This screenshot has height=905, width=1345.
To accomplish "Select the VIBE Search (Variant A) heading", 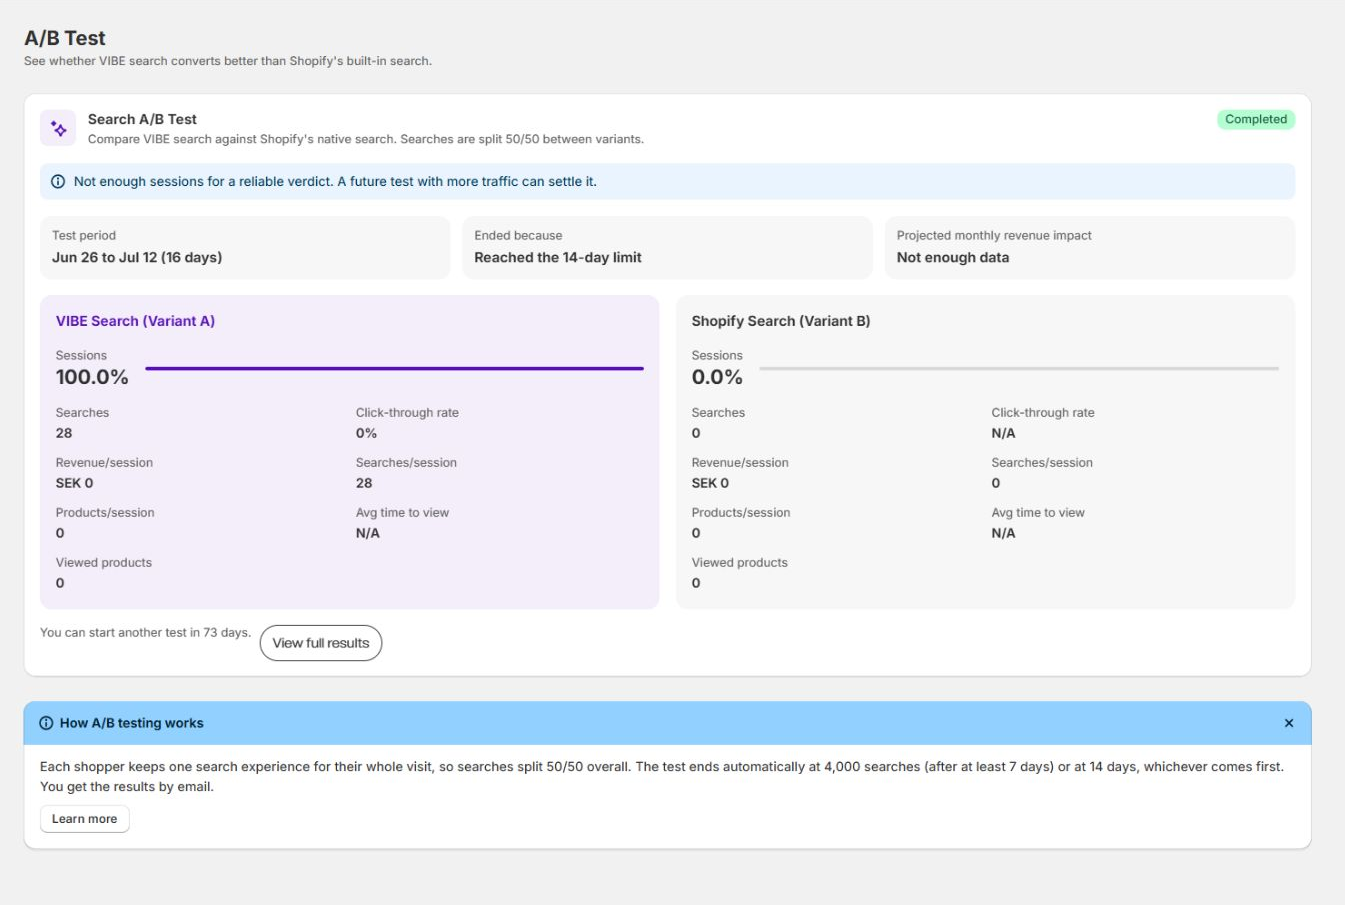I will click(x=135, y=321).
